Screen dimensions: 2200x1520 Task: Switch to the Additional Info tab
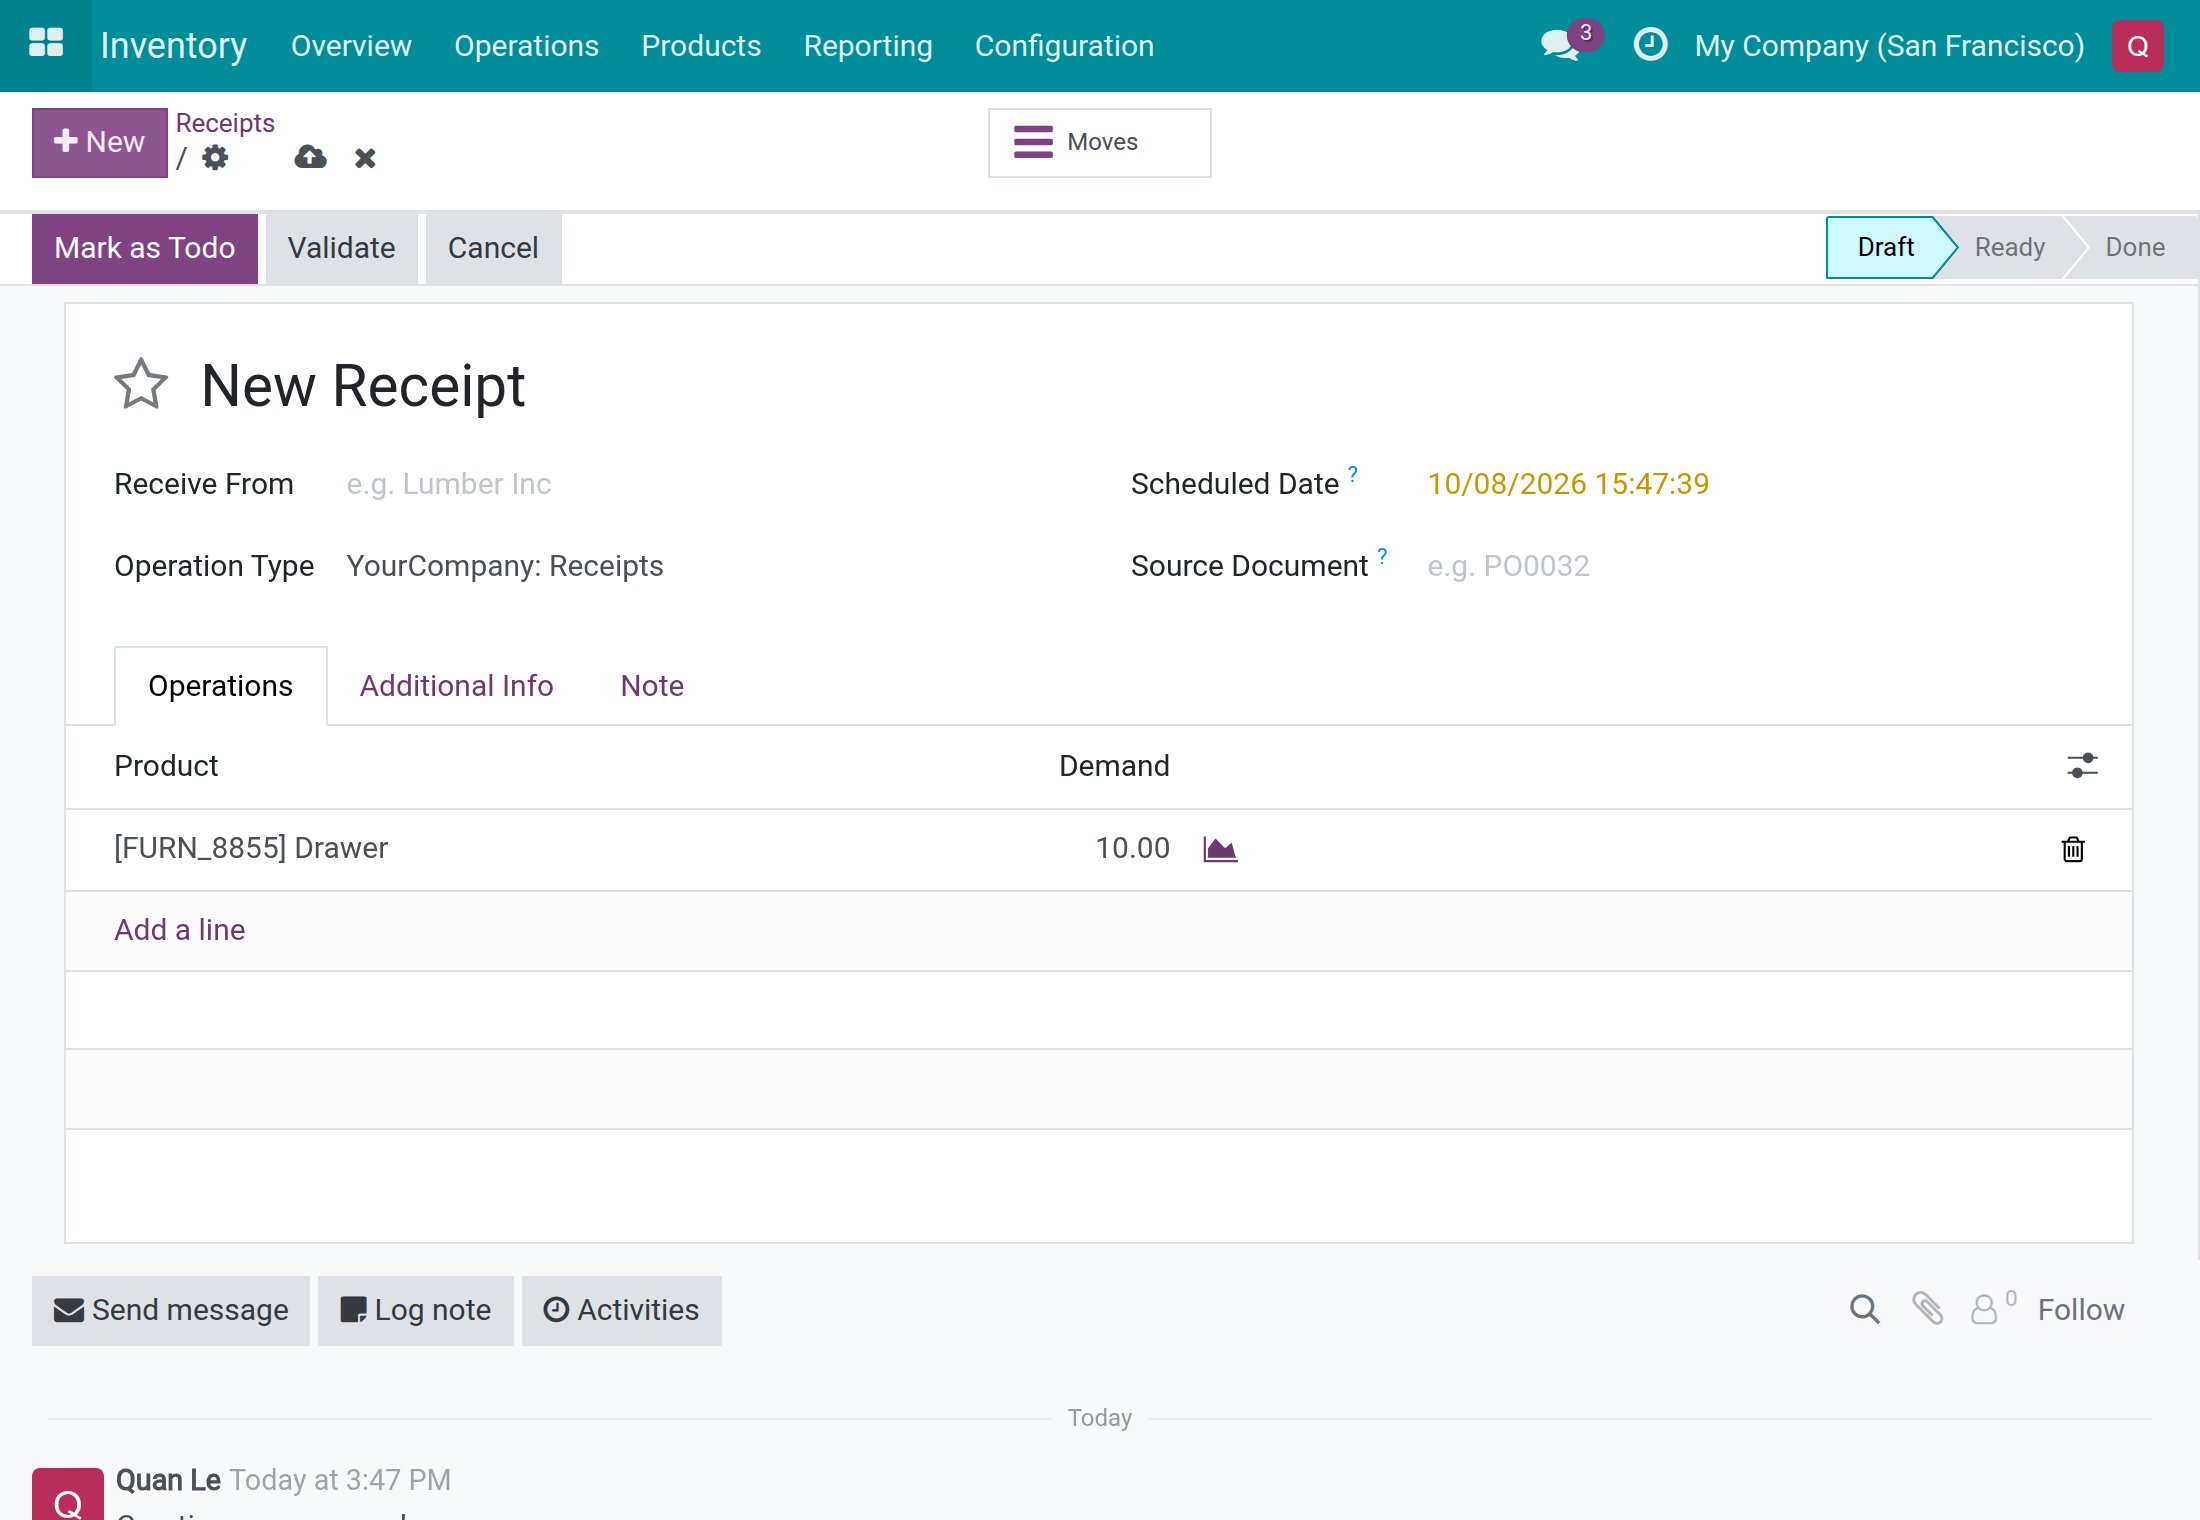456,686
